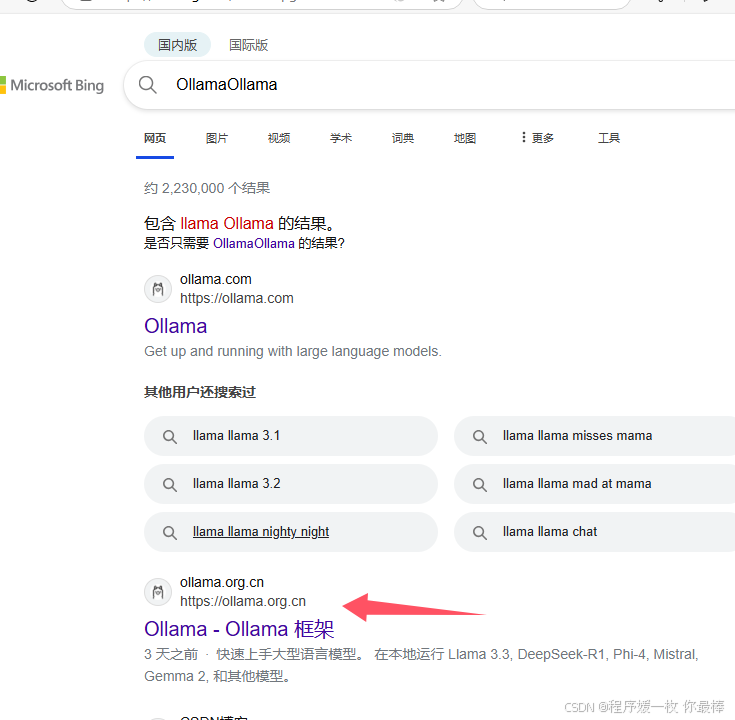Click the Microsoft Bing logo
This screenshot has width=735, height=720.
click(x=52, y=85)
